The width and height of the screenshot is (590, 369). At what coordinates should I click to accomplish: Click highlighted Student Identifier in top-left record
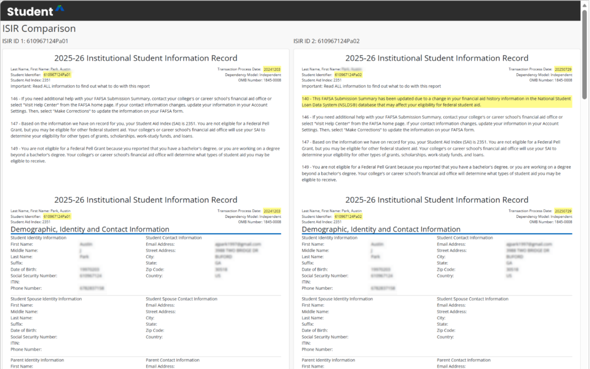(57, 75)
